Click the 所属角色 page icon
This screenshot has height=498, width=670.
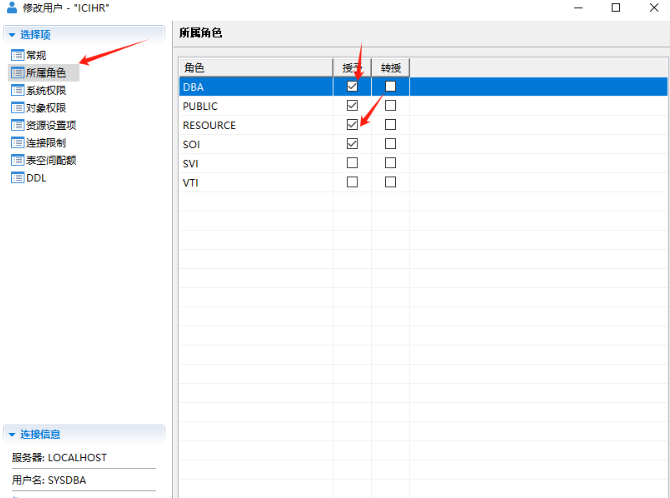[x=18, y=73]
